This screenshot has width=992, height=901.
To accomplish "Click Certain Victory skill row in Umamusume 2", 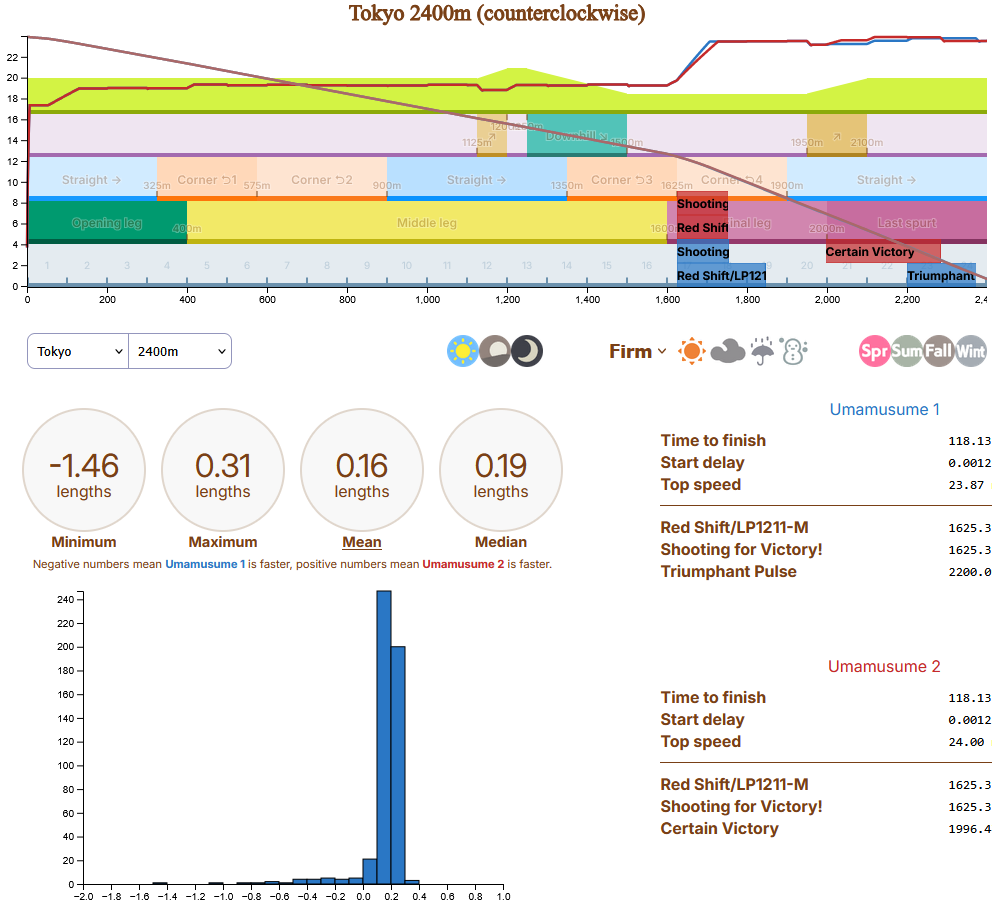I will tap(826, 828).
